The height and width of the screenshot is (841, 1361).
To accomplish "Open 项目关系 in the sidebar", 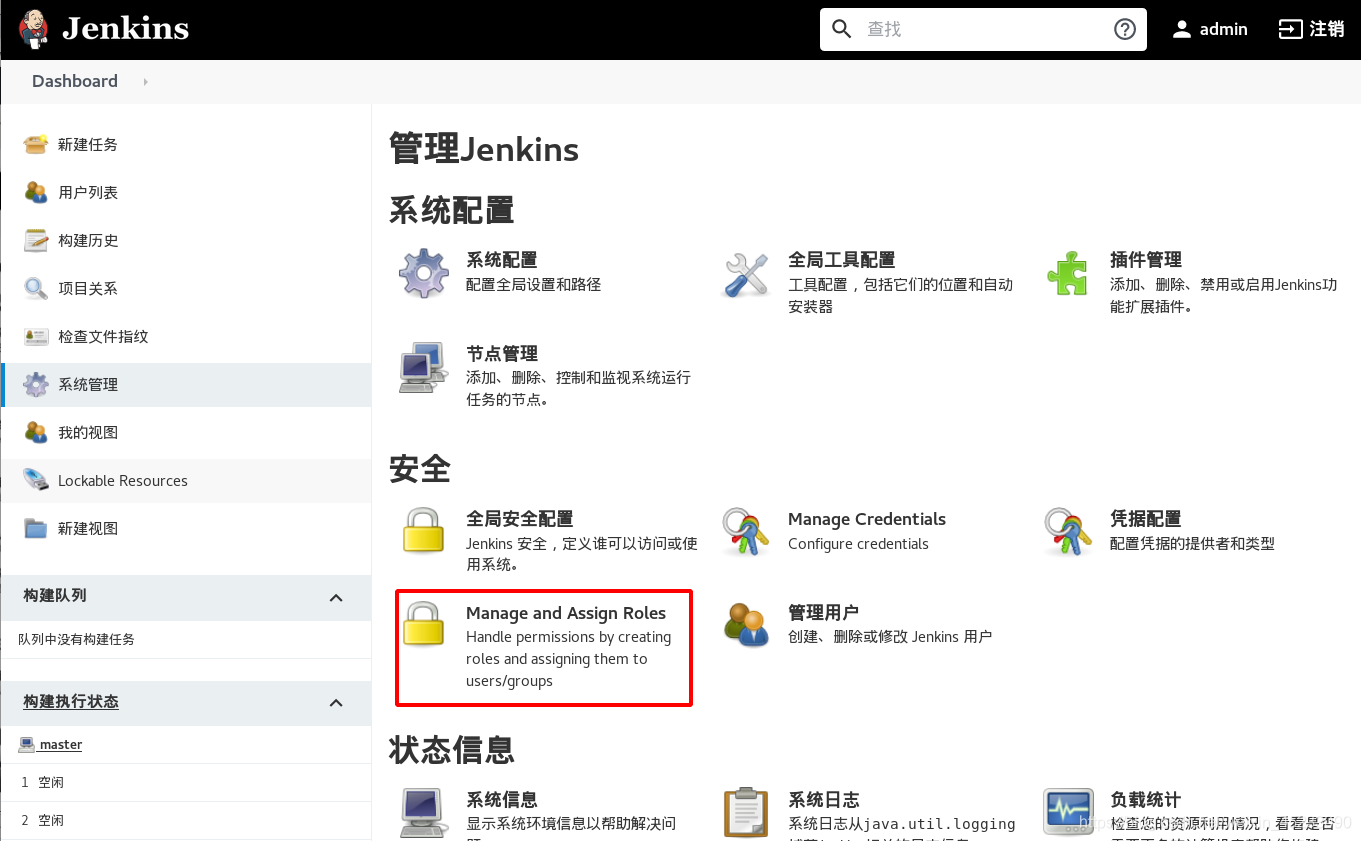I will coord(88,288).
